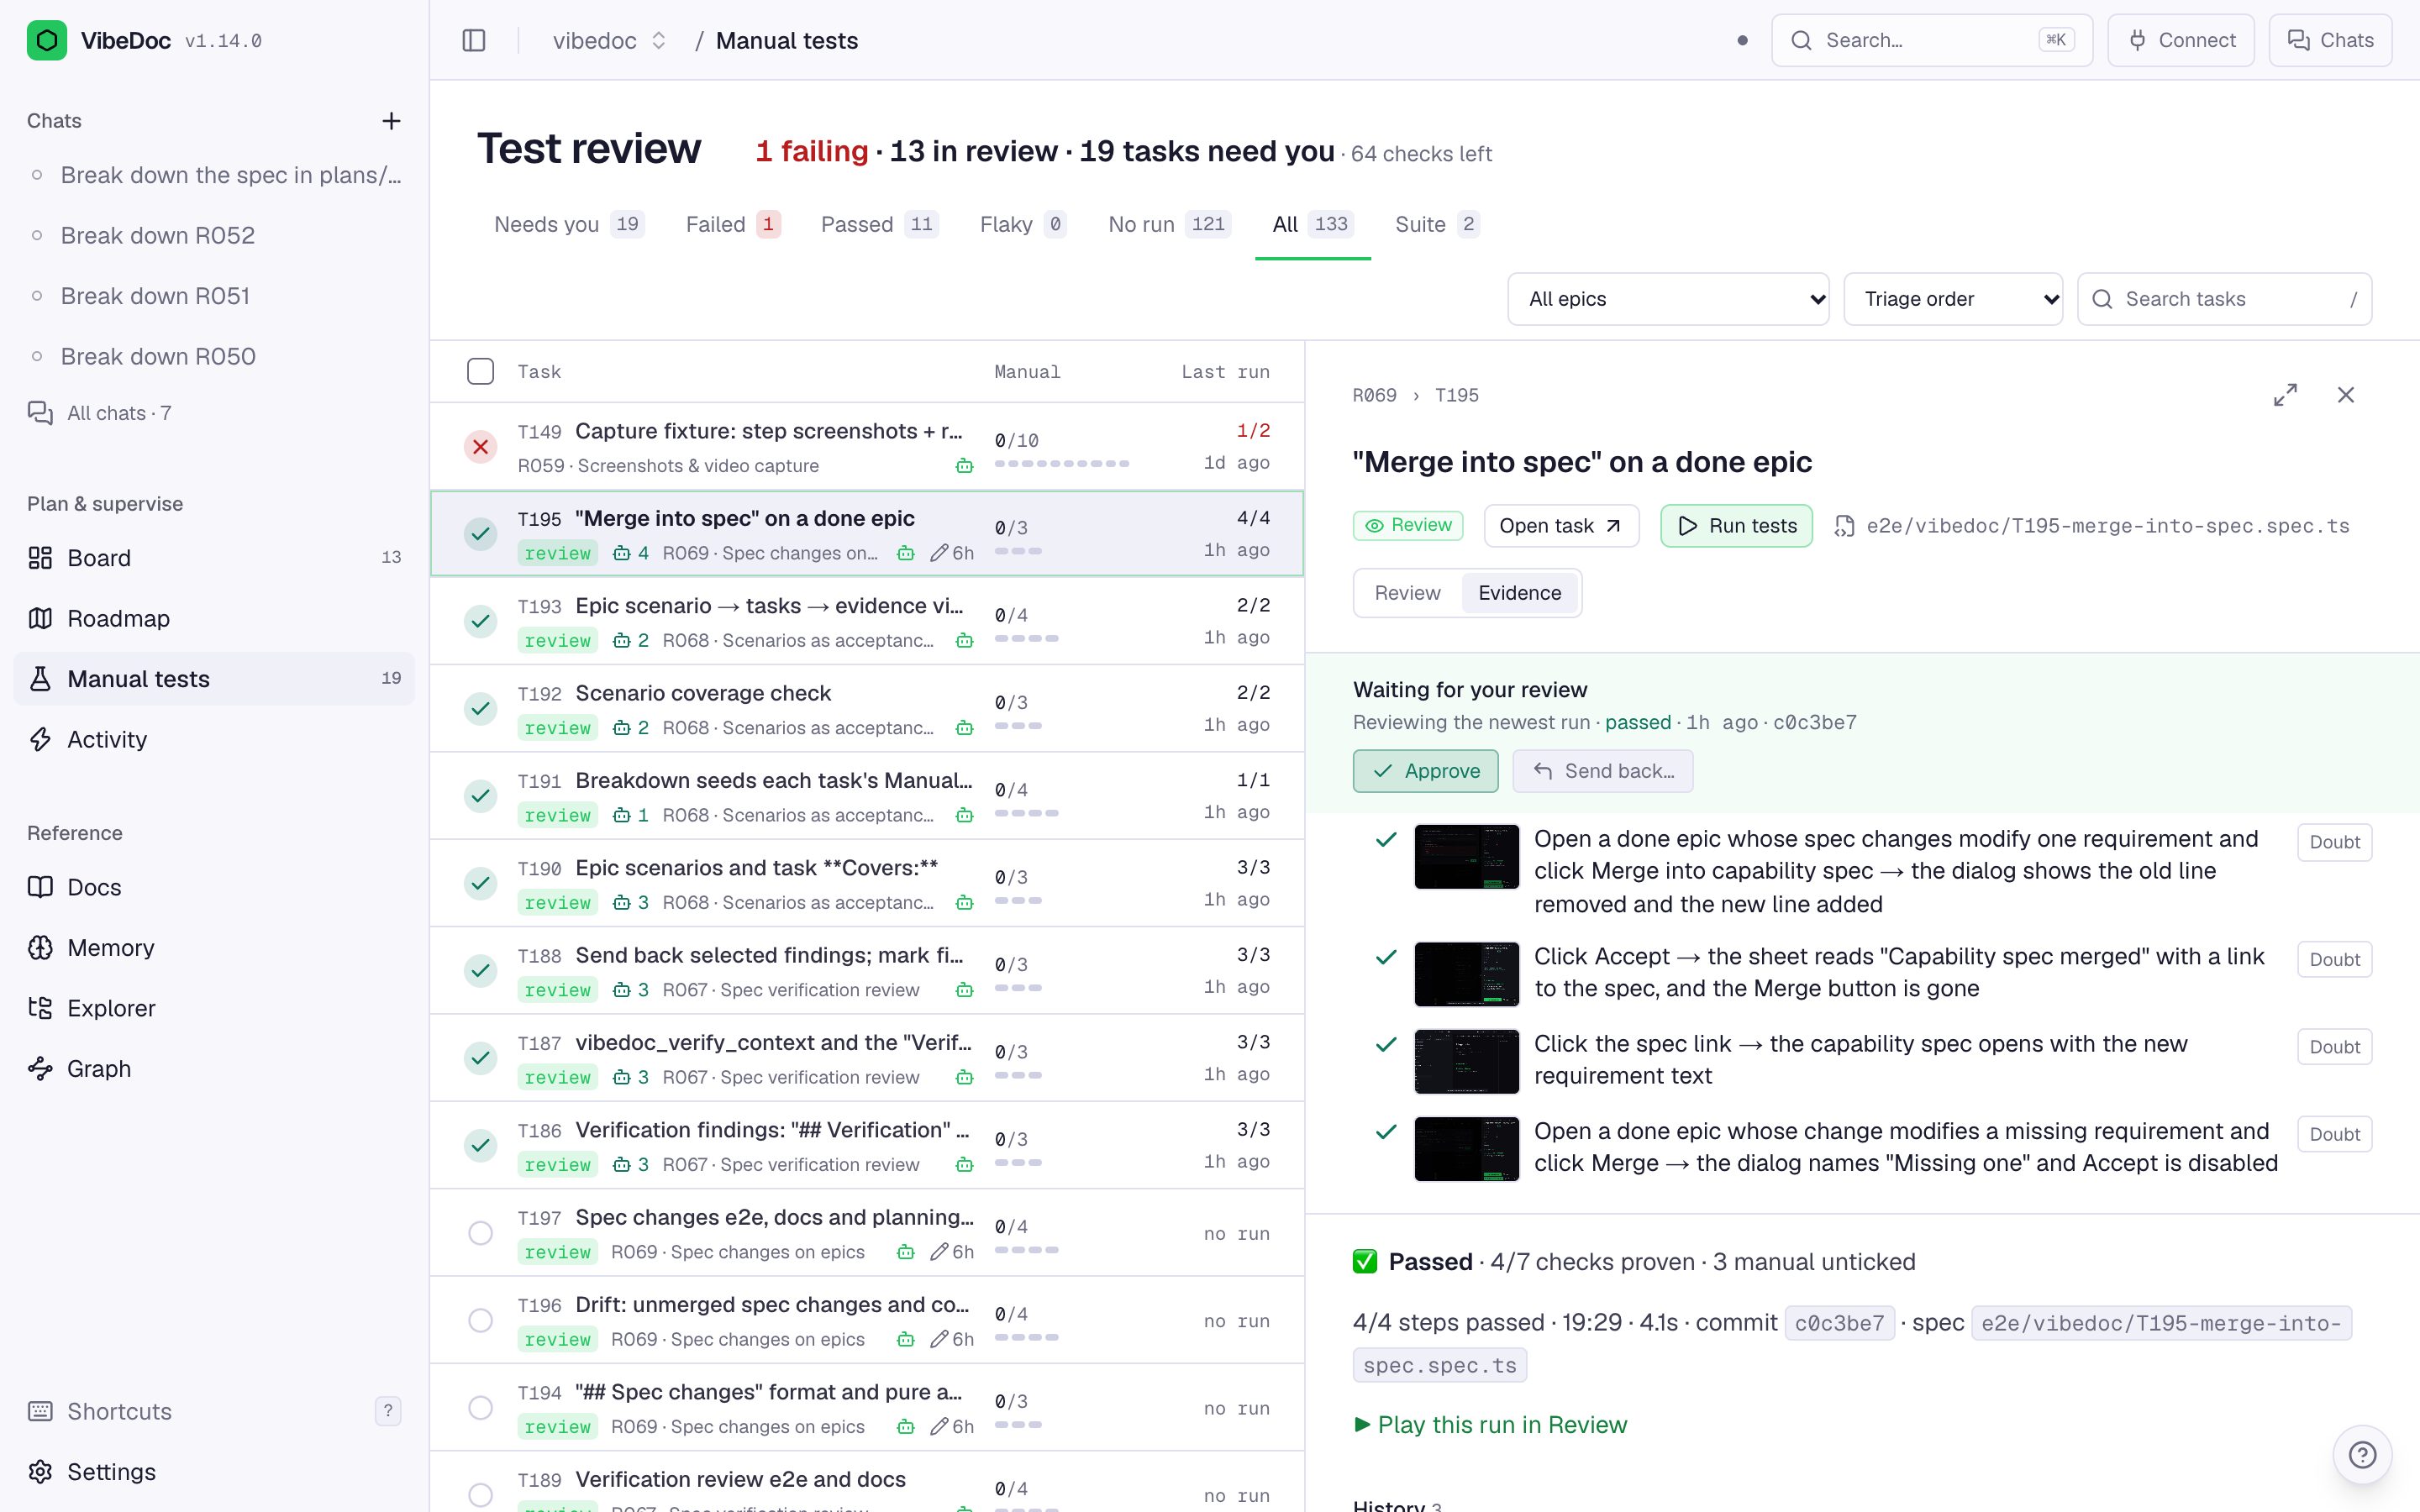2420x1512 pixels.
Task: Open the All epics dropdown
Action: 1668,299
